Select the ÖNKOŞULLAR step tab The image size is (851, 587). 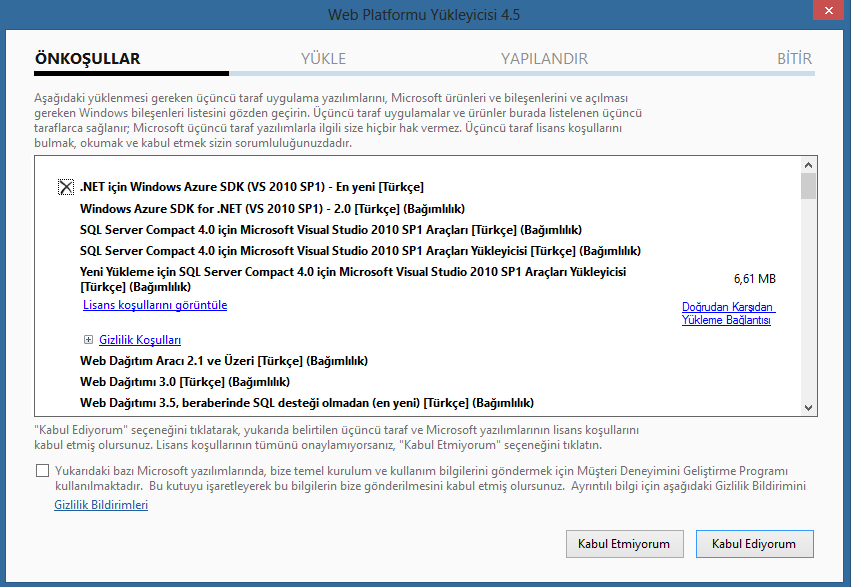[87, 59]
